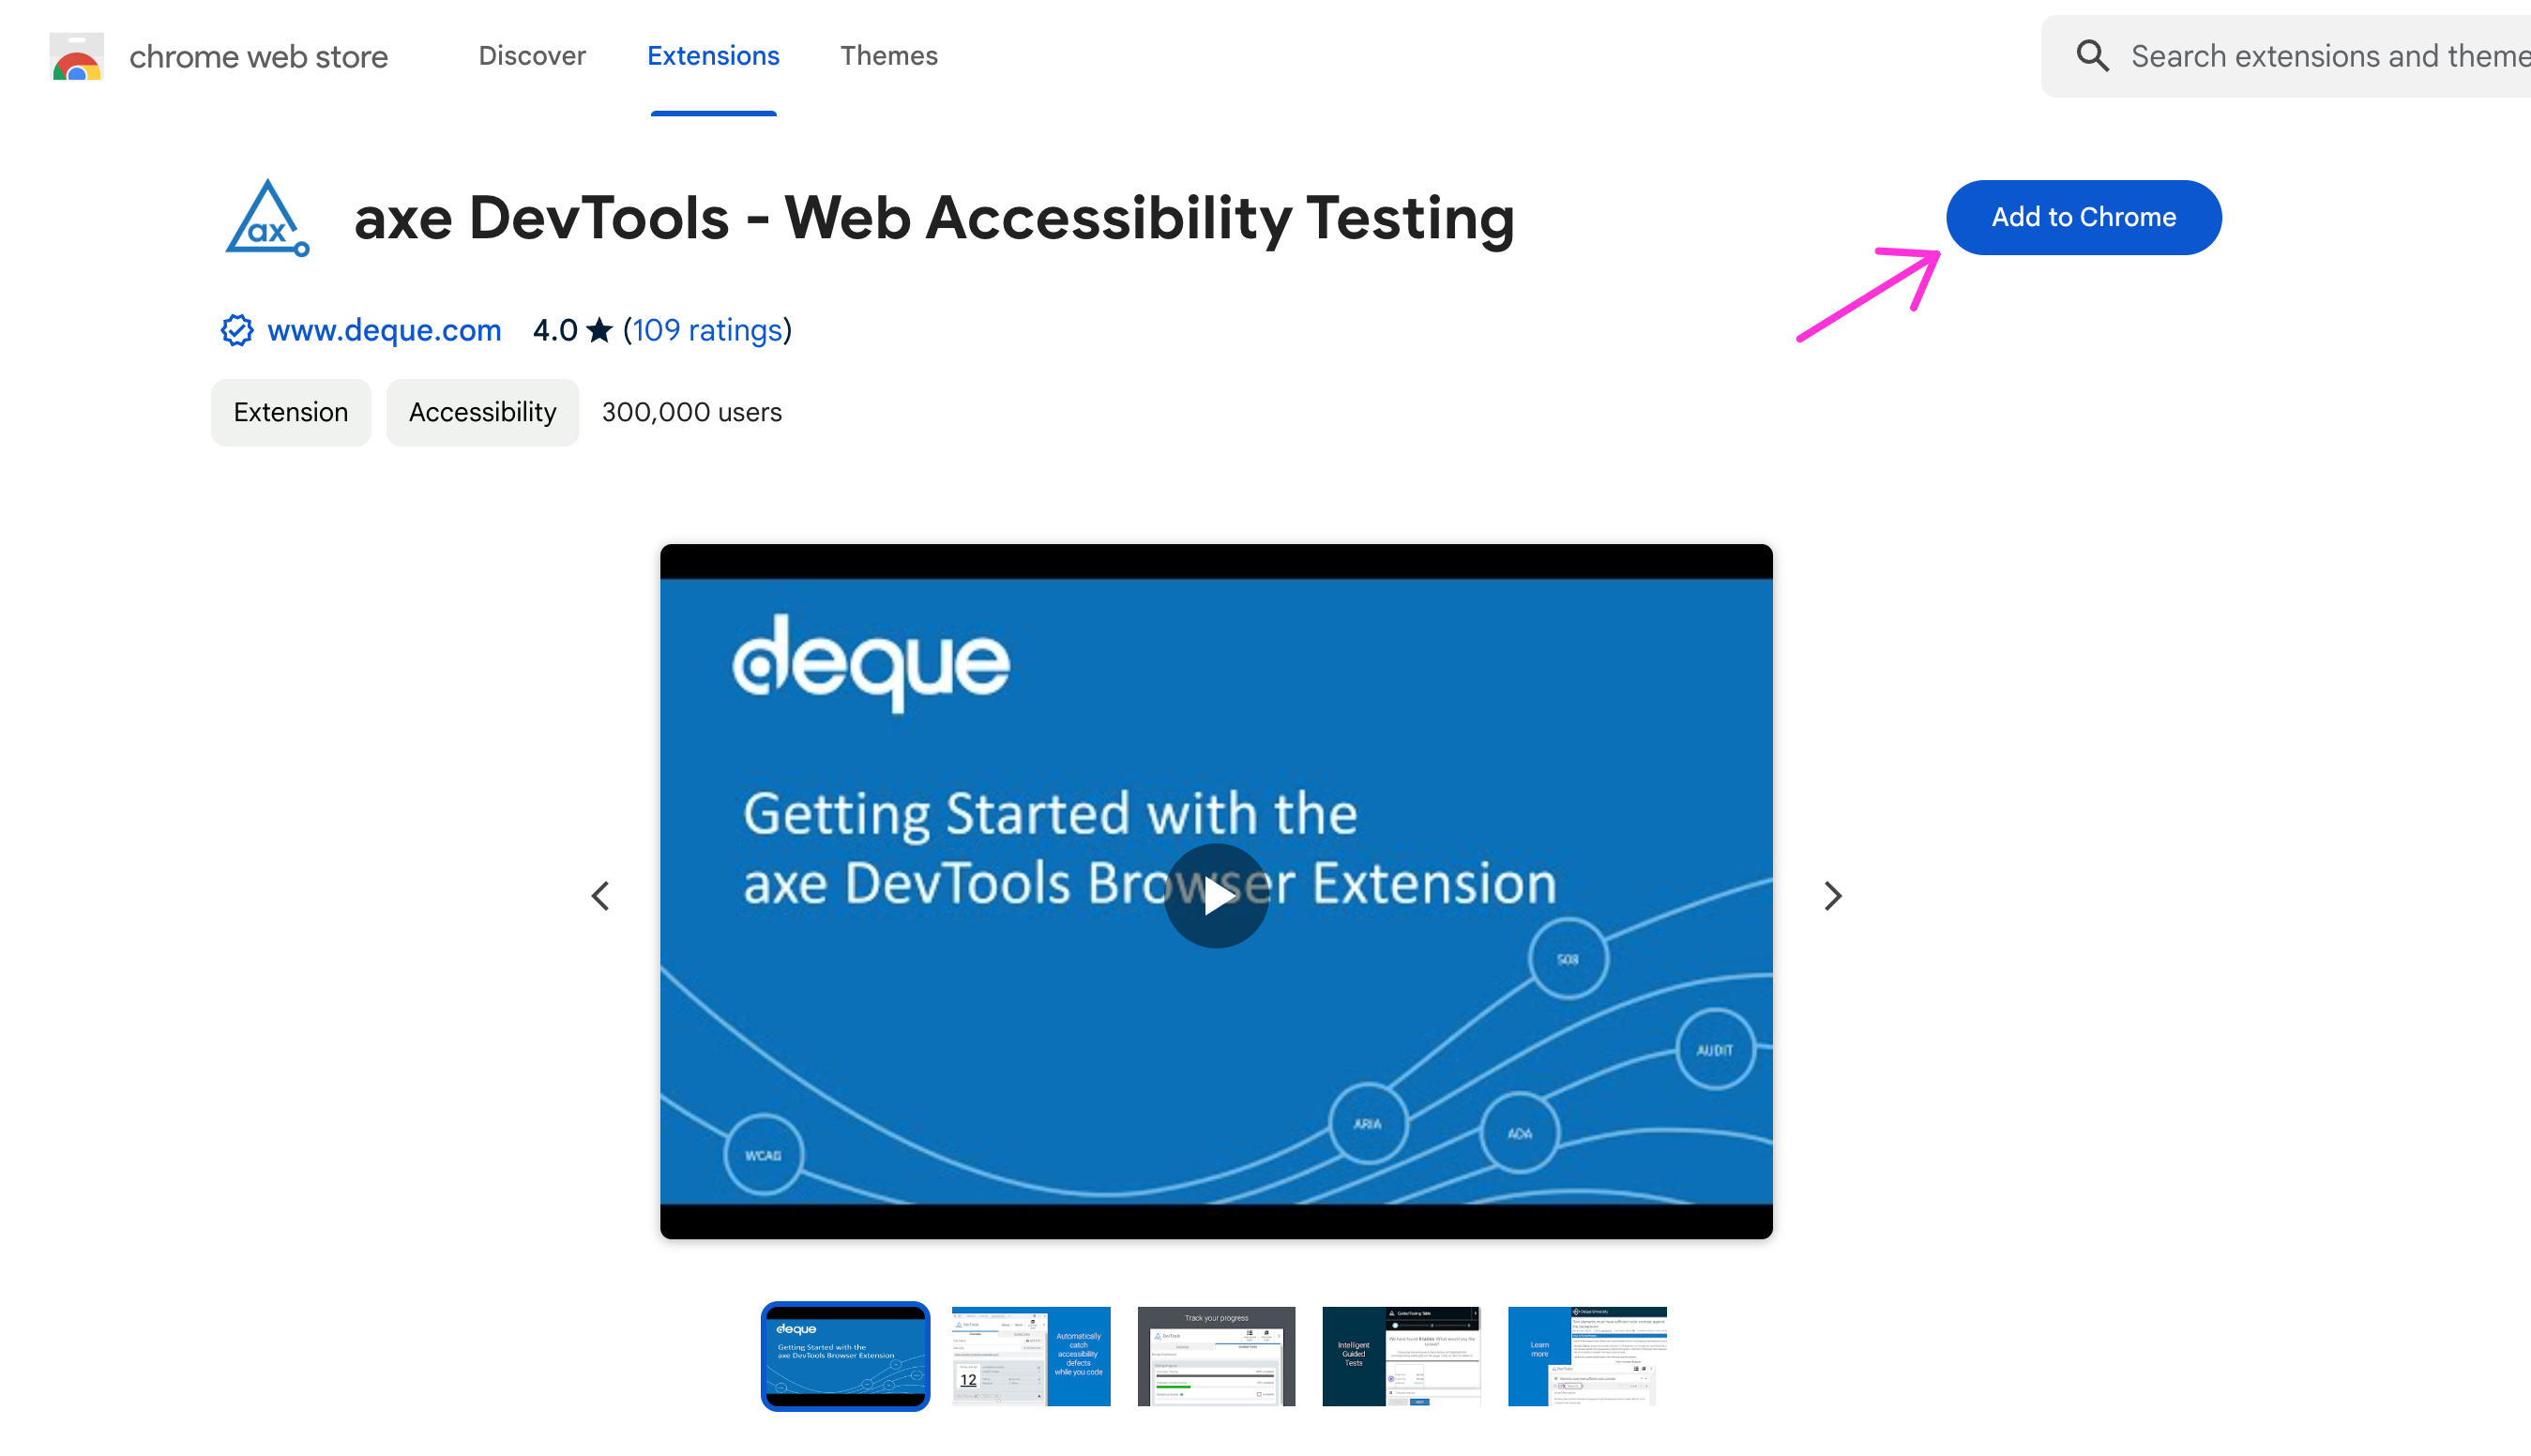Open the Themes tab

pyautogui.click(x=889, y=56)
